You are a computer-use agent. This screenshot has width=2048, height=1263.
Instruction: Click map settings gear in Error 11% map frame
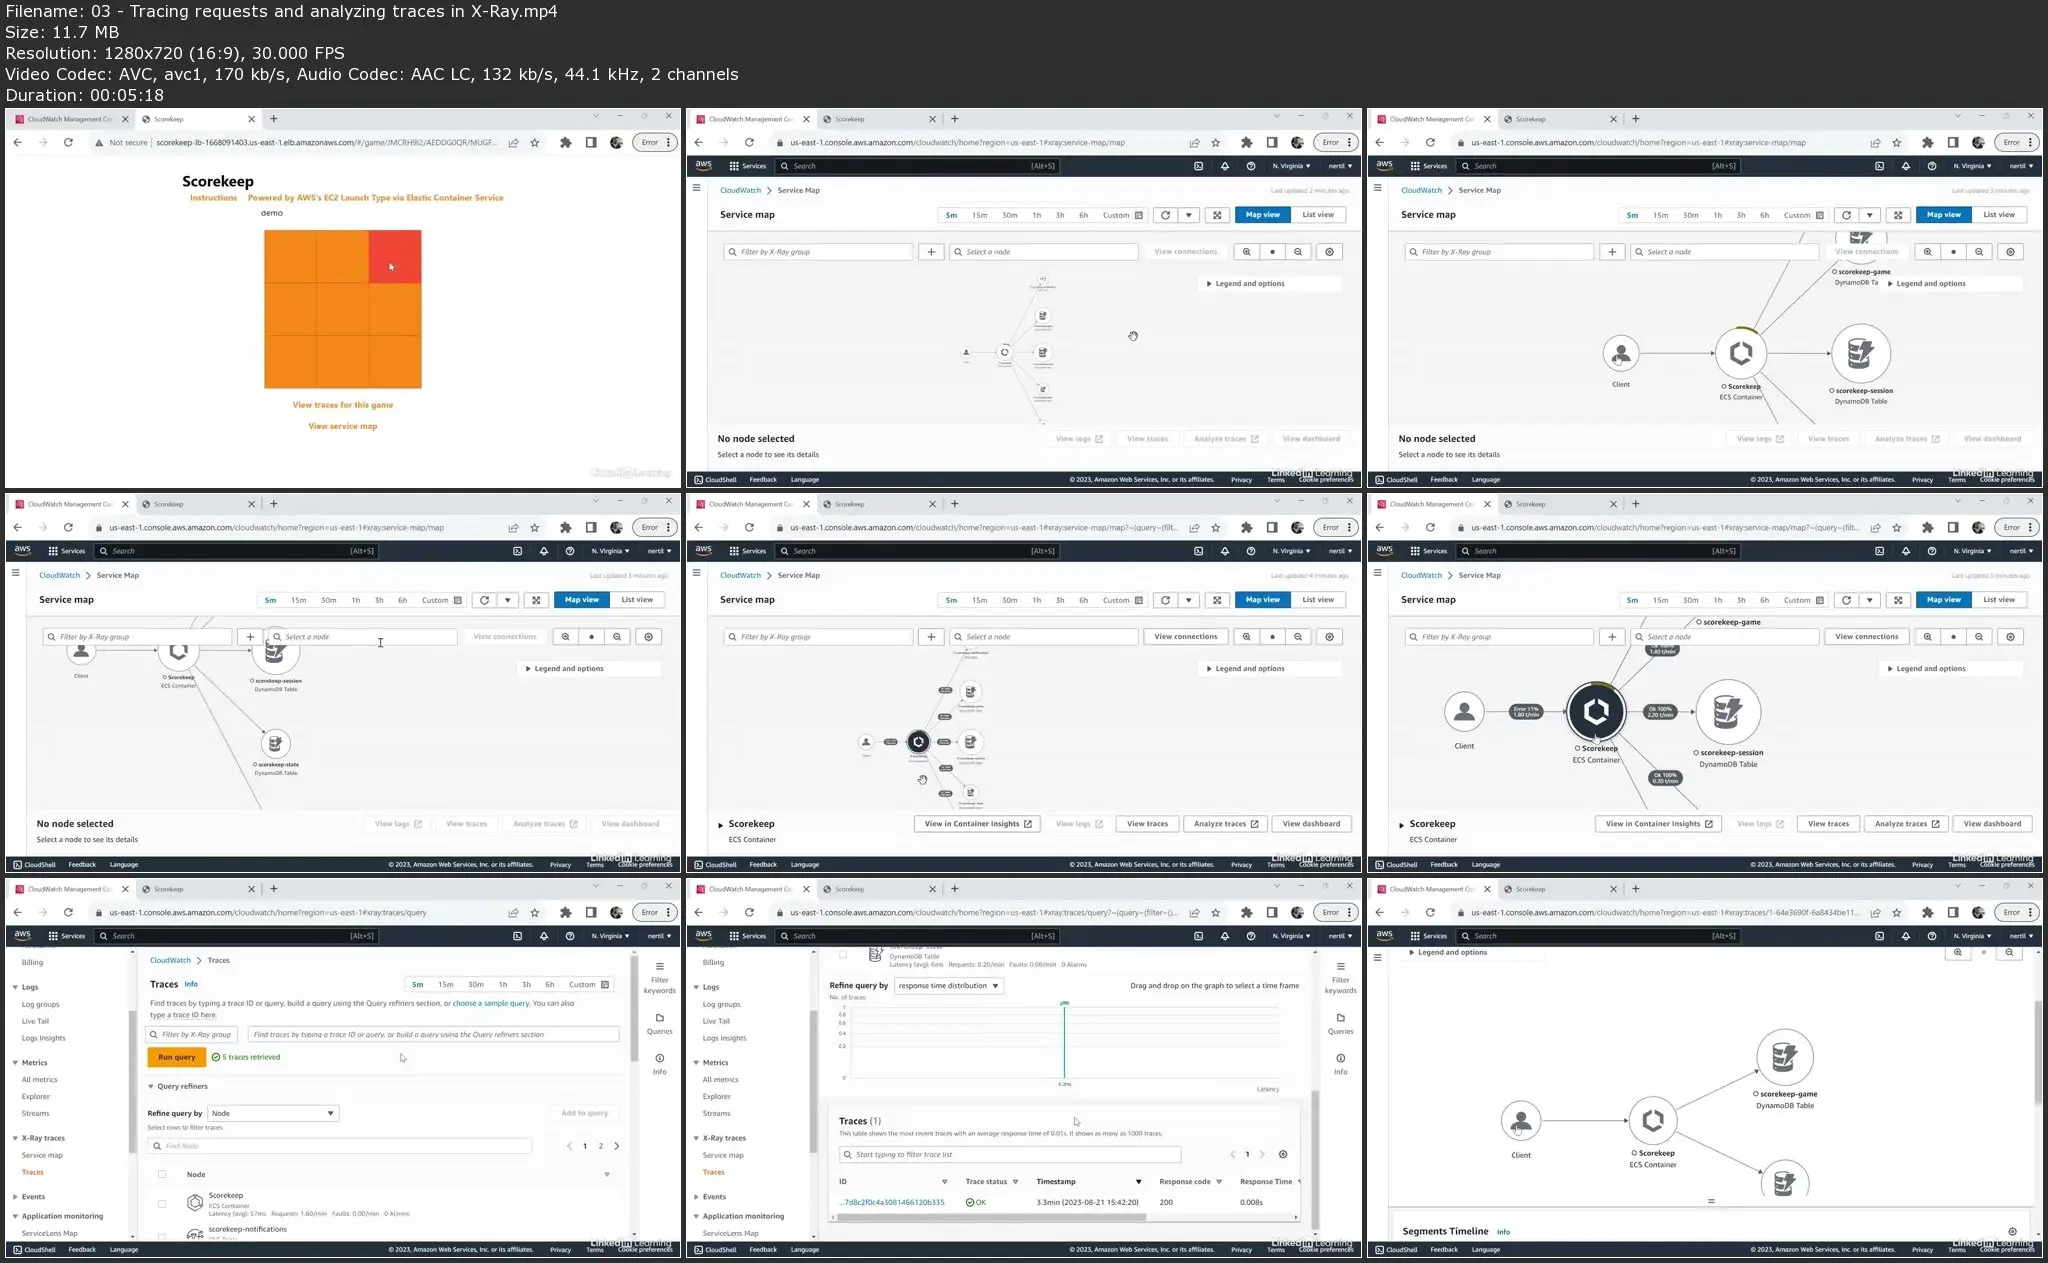click(2010, 637)
